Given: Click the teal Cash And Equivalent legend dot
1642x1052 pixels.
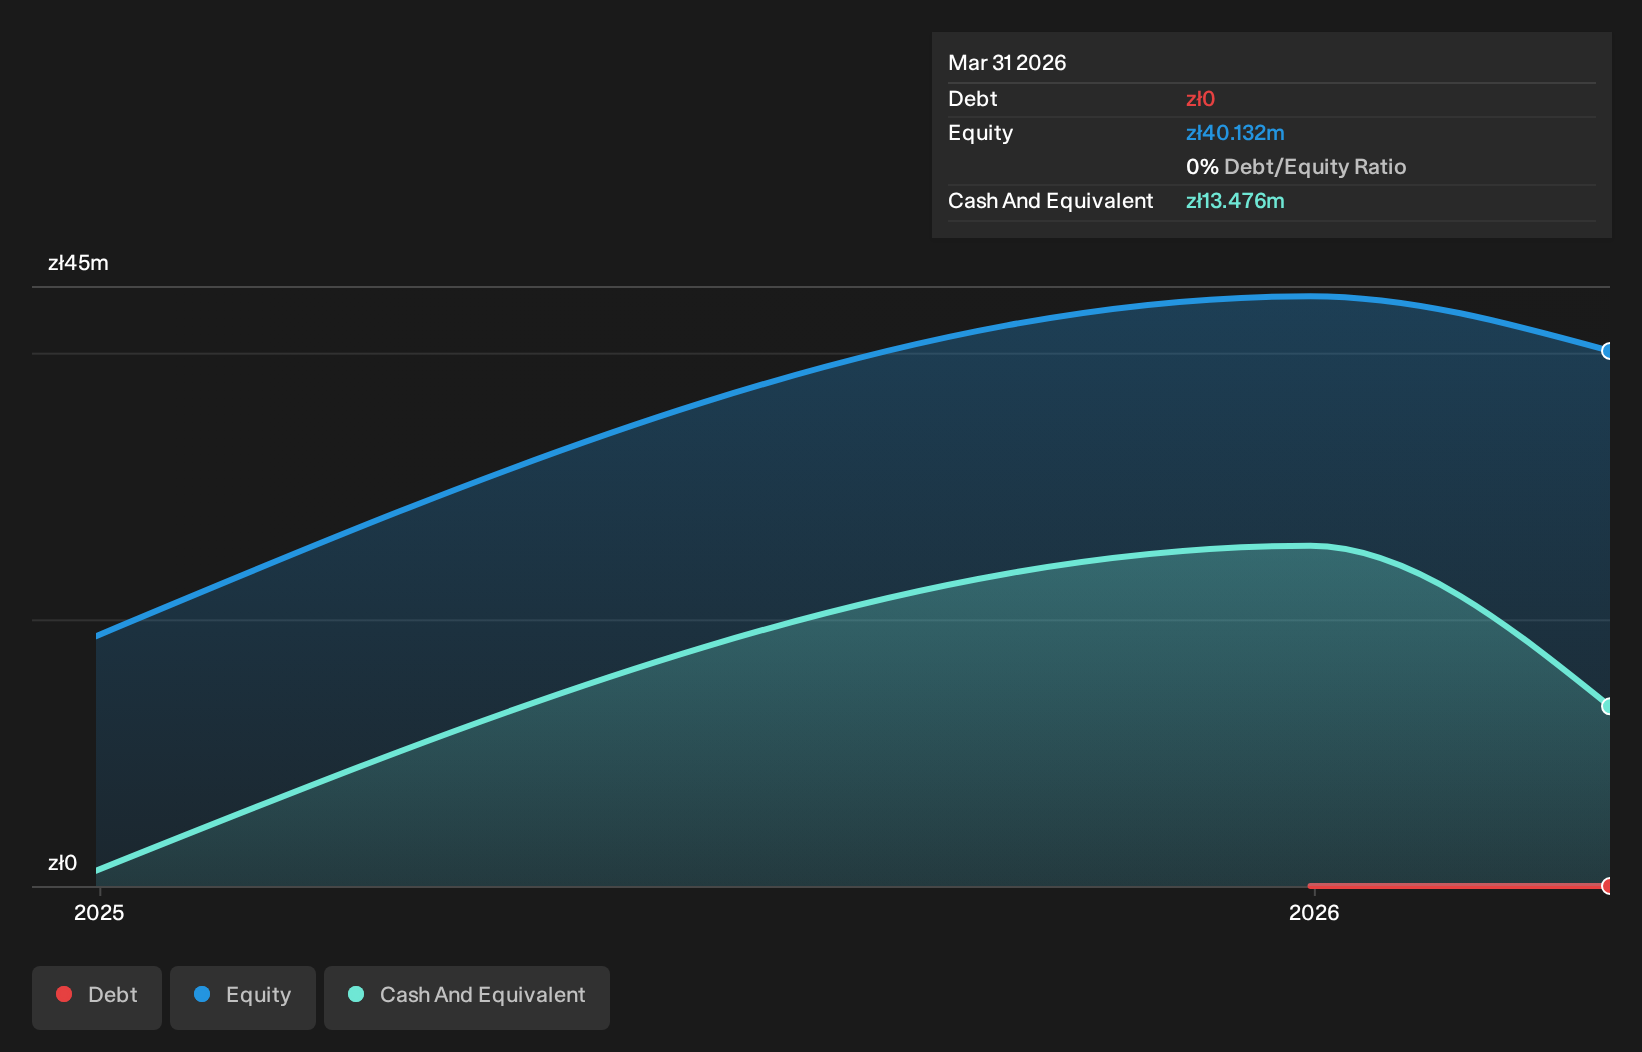Looking at the screenshot, I should click(x=356, y=994).
